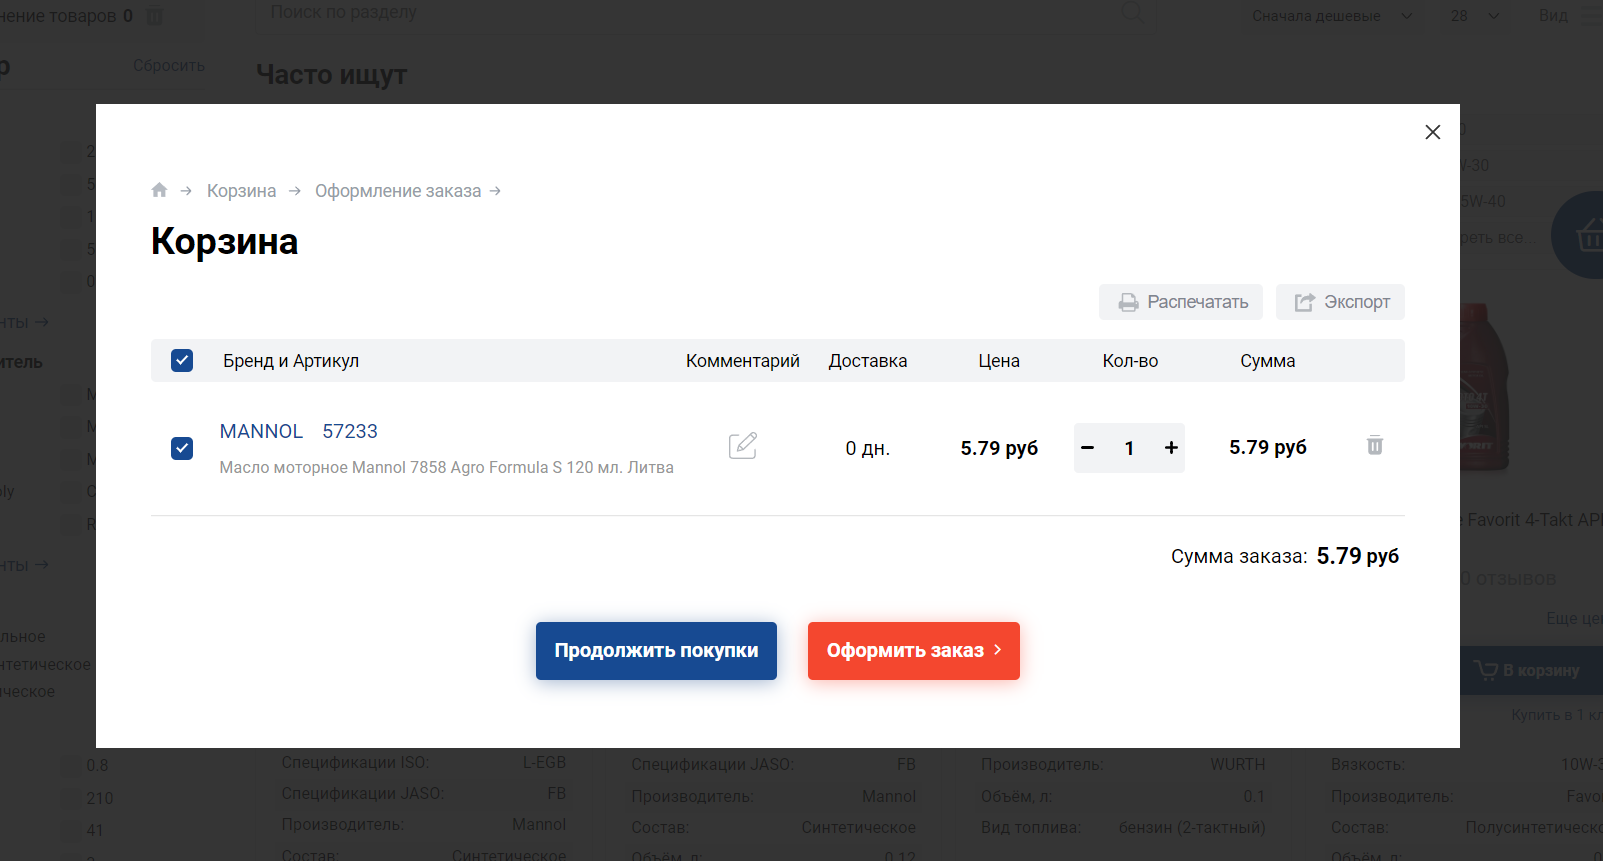This screenshot has width=1603, height=861.
Task: Click the В корзину button on the background page
Action: [x=1530, y=670]
